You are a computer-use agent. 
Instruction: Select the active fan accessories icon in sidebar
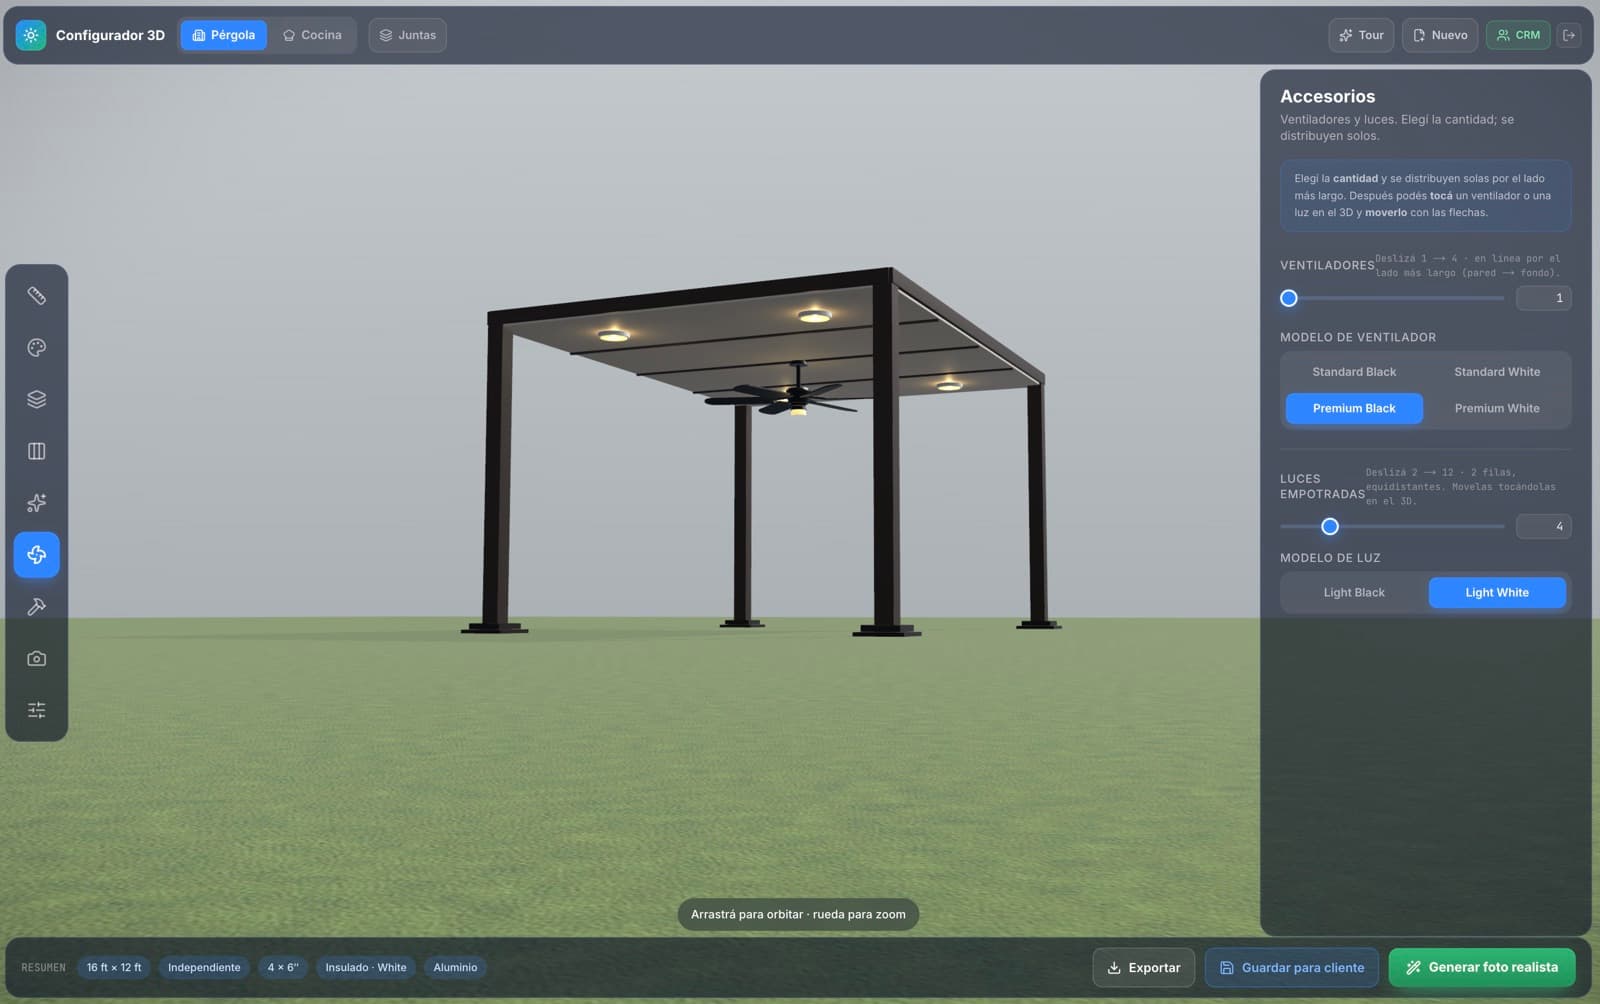coord(37,555)
